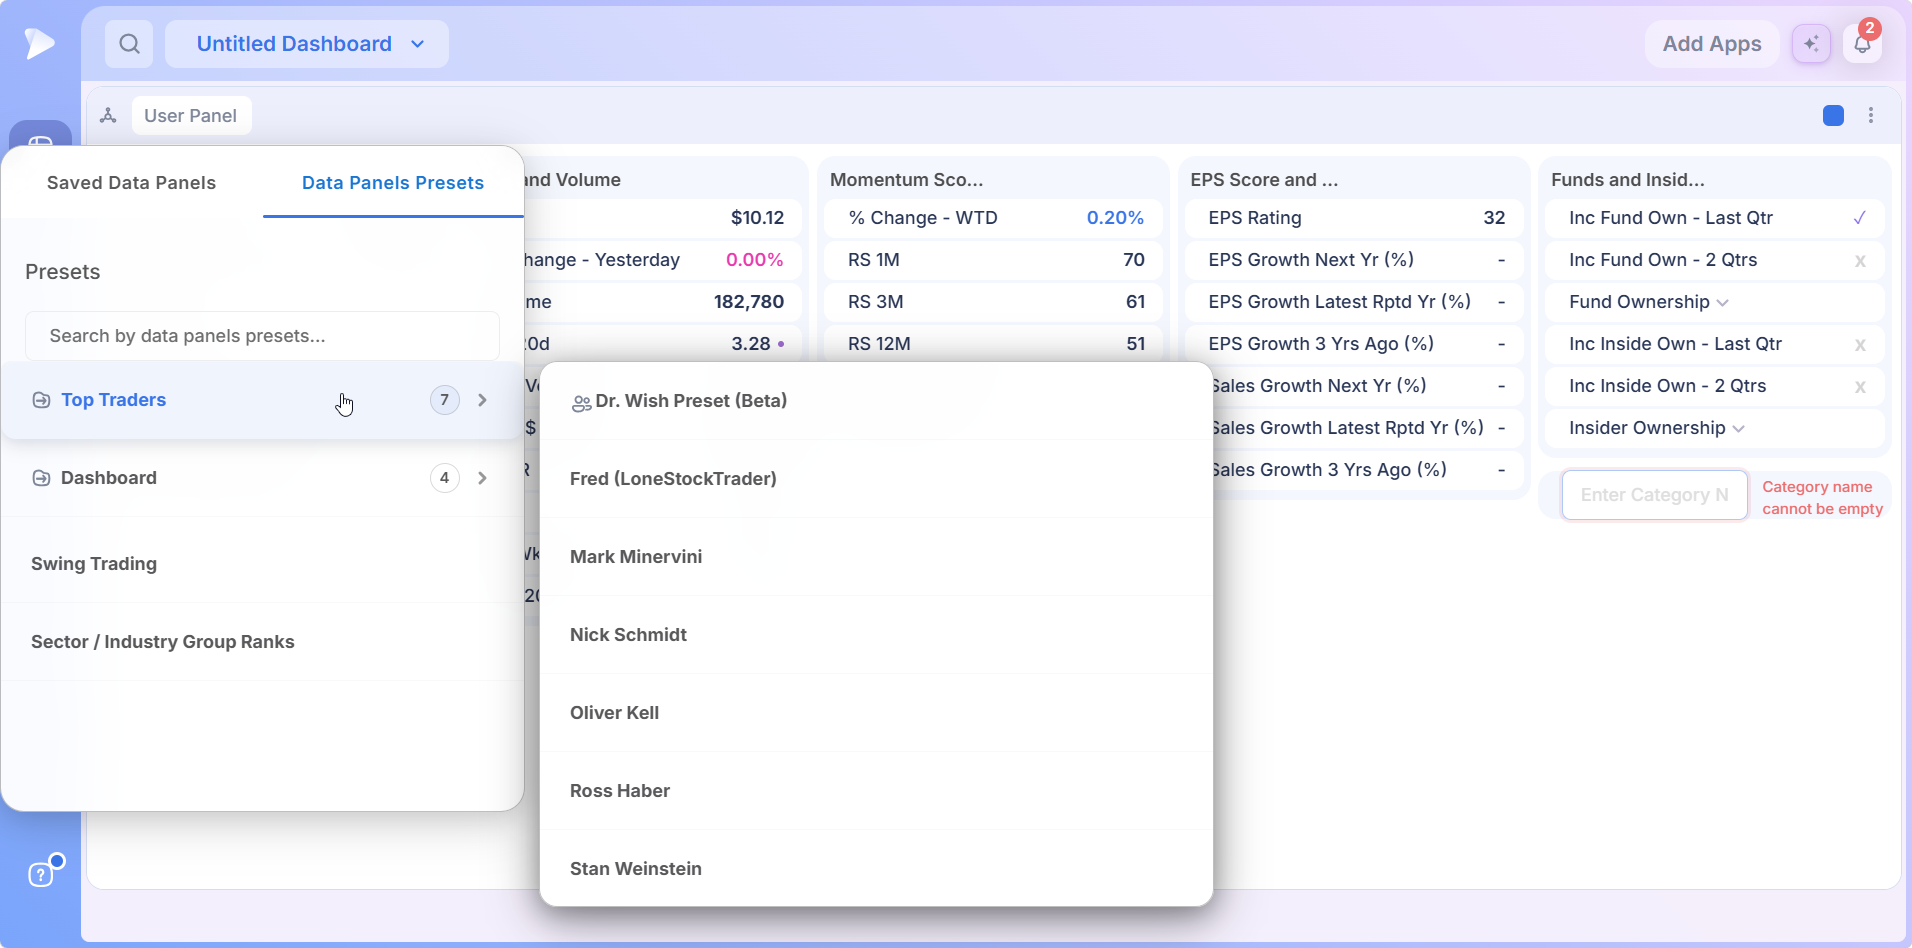The height and width of the screenshot is (948, 1912).
Task: Click the Momentum Sco... category title
Action: tap(906, 180)
